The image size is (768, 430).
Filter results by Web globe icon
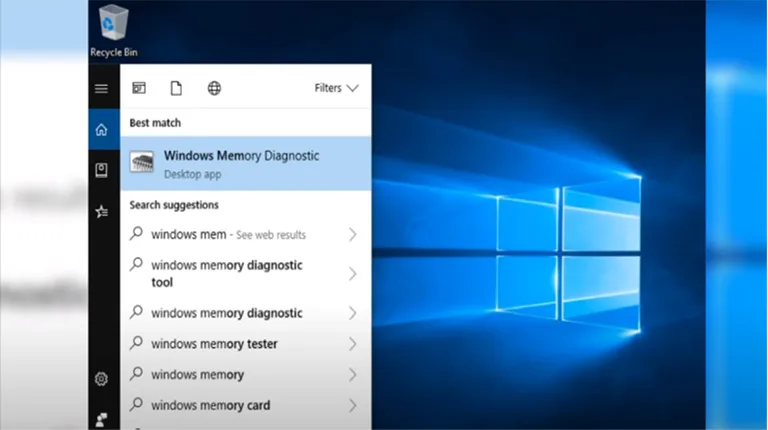coord(214,88)
